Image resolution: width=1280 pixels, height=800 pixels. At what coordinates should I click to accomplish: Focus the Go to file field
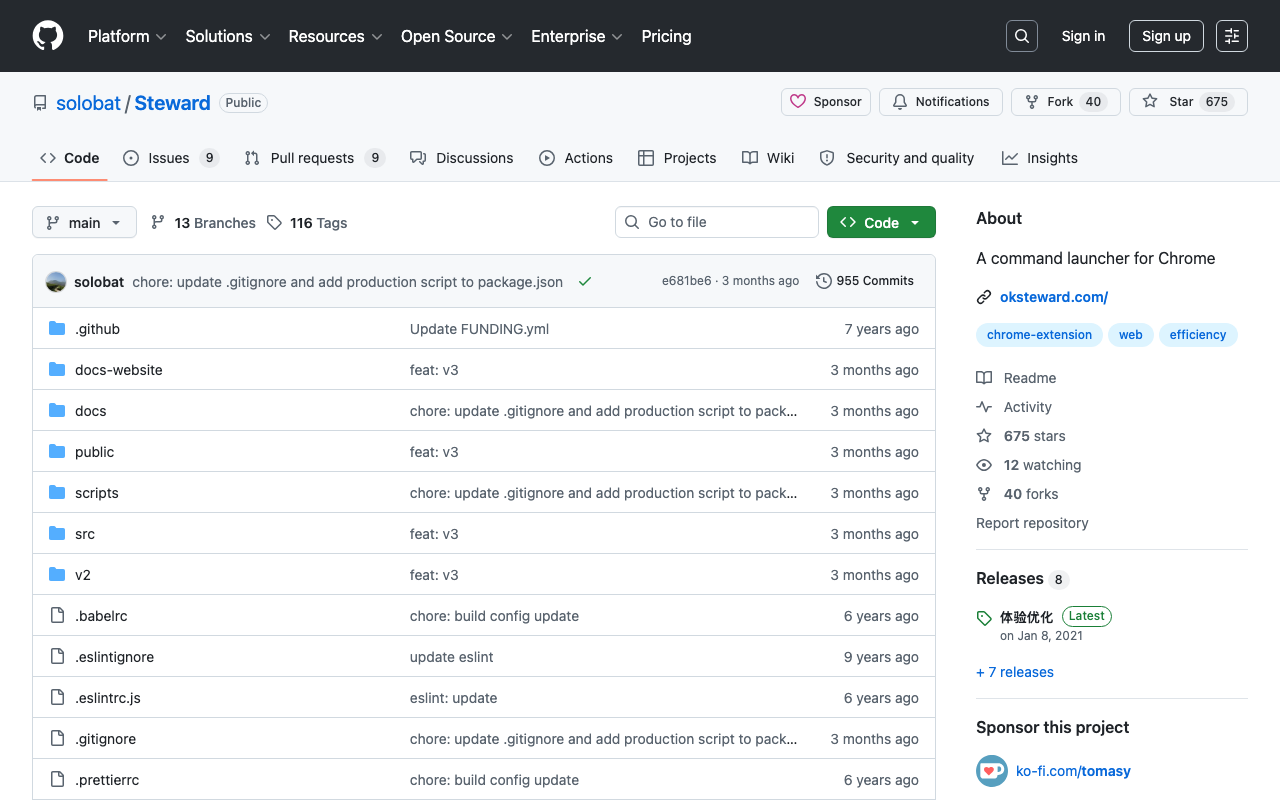tap(717, 222)
